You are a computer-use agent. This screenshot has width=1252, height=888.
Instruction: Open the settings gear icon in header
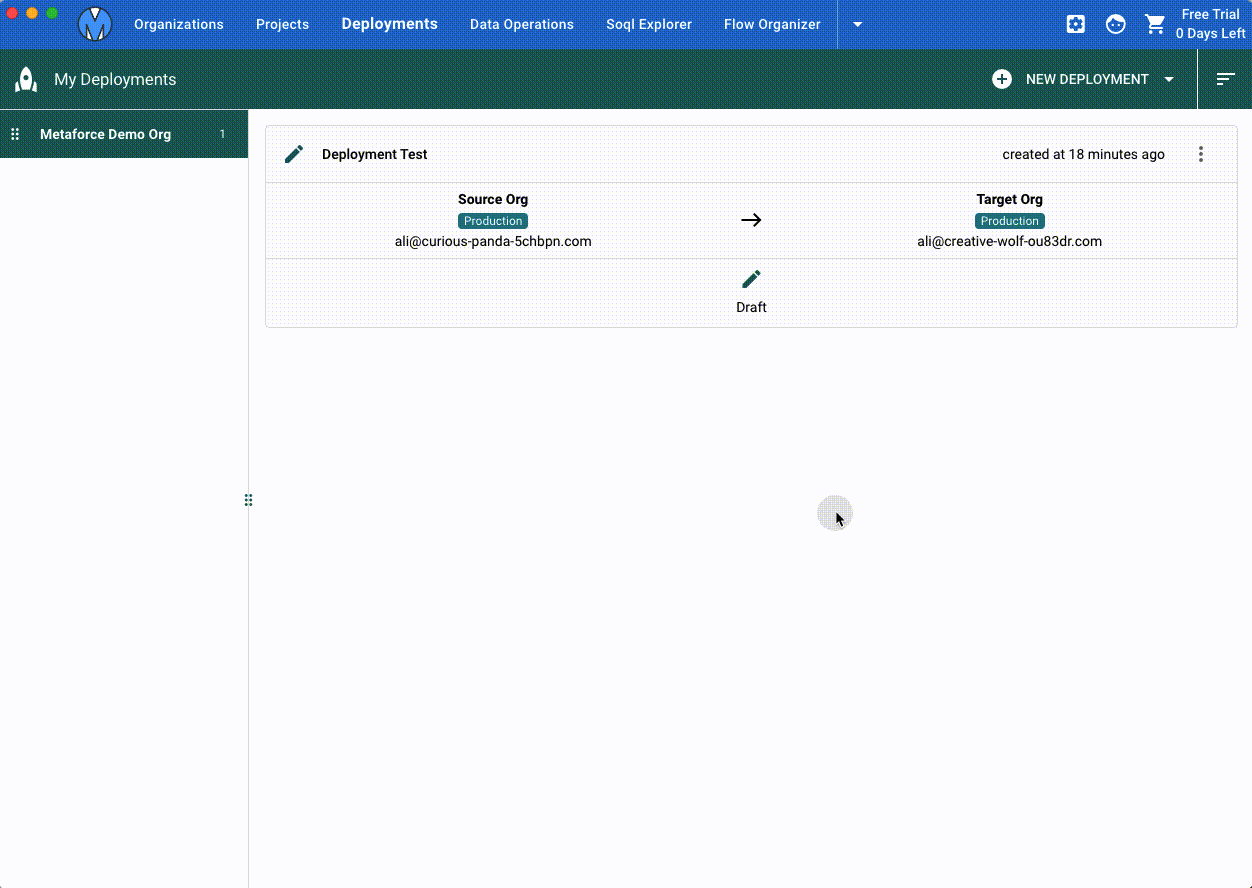tap(1076, 24)
